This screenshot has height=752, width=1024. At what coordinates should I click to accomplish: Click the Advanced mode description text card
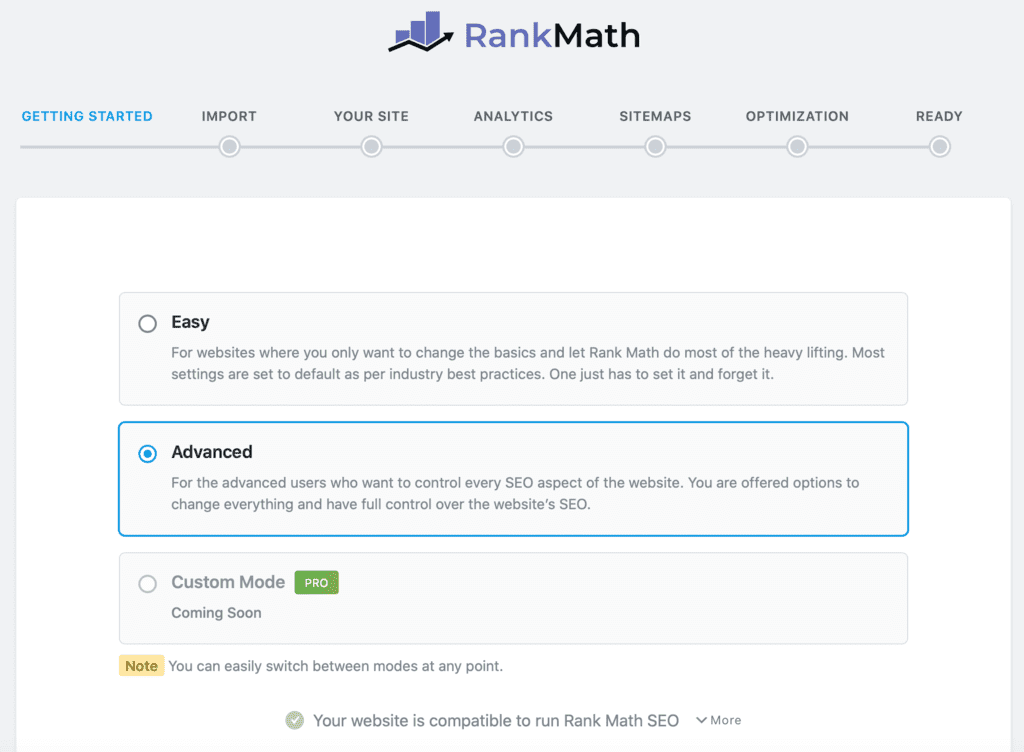(513, 492)
